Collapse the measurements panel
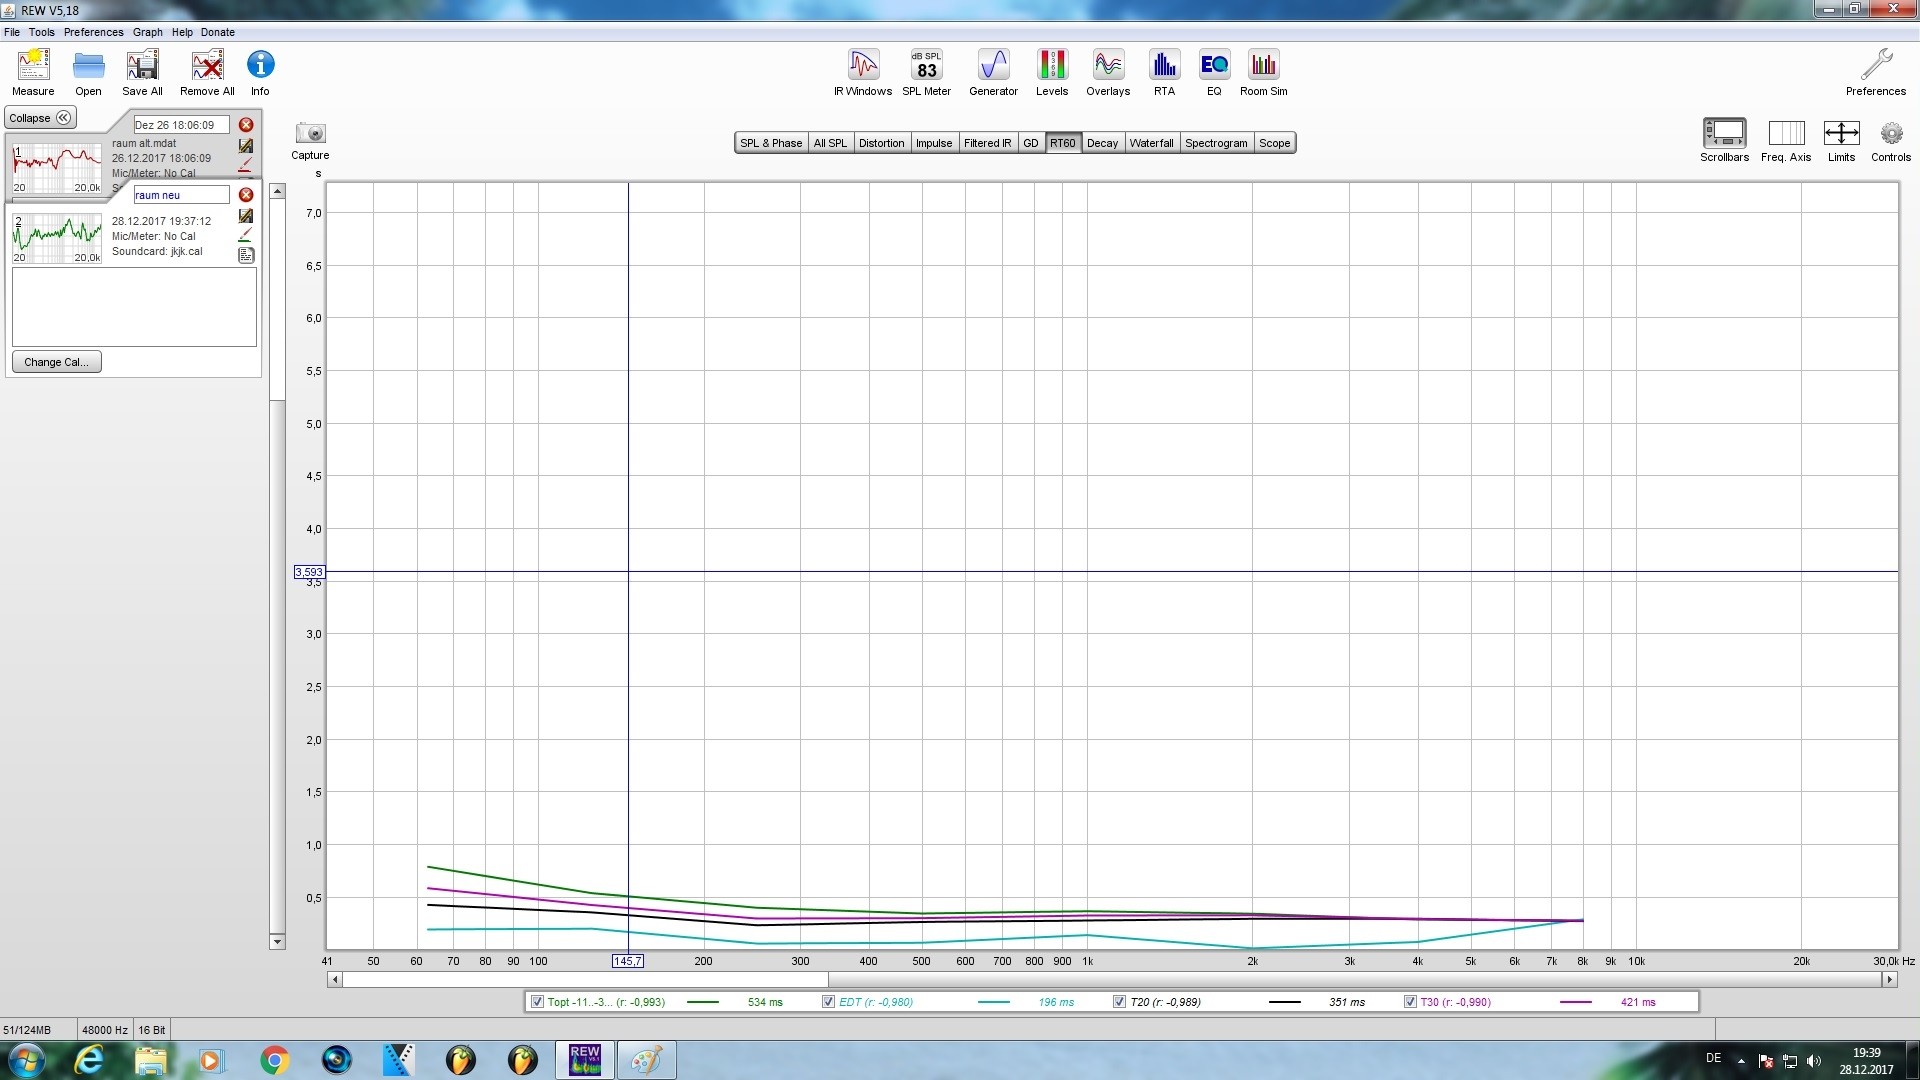 [x=40, y=118]
